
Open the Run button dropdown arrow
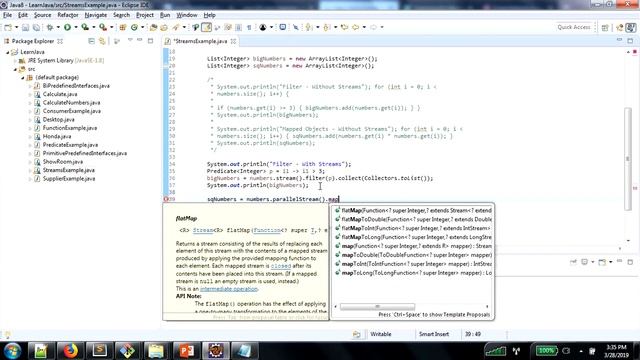click(76, 27)
